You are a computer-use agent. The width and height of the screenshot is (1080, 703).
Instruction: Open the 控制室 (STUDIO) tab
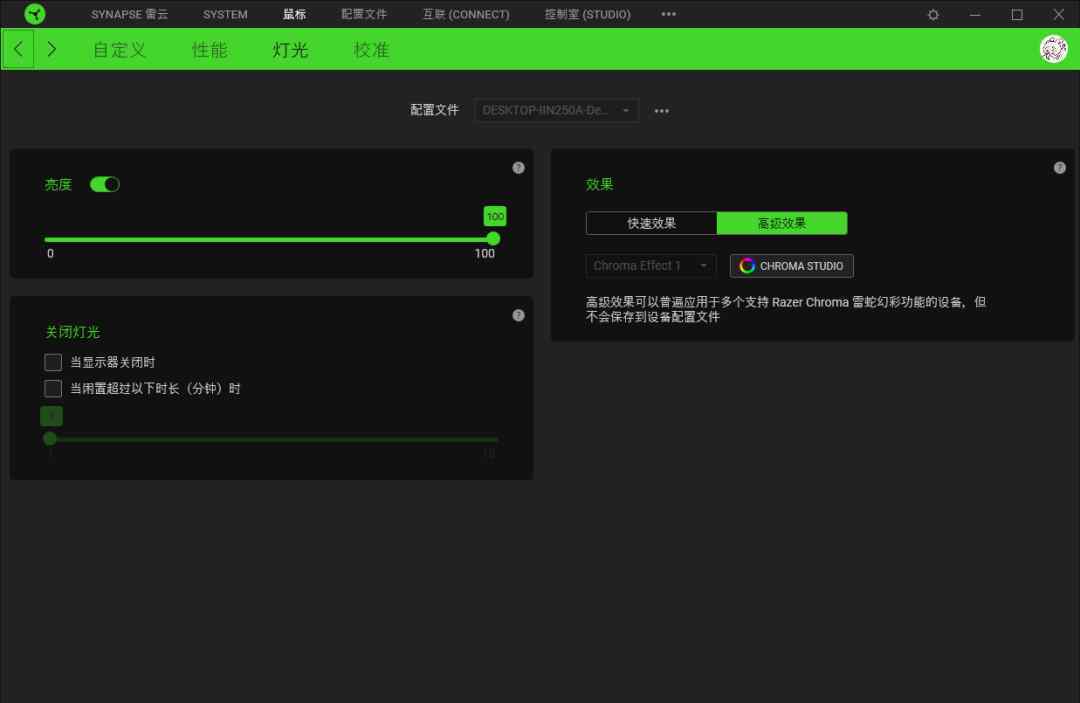(588, 14)
